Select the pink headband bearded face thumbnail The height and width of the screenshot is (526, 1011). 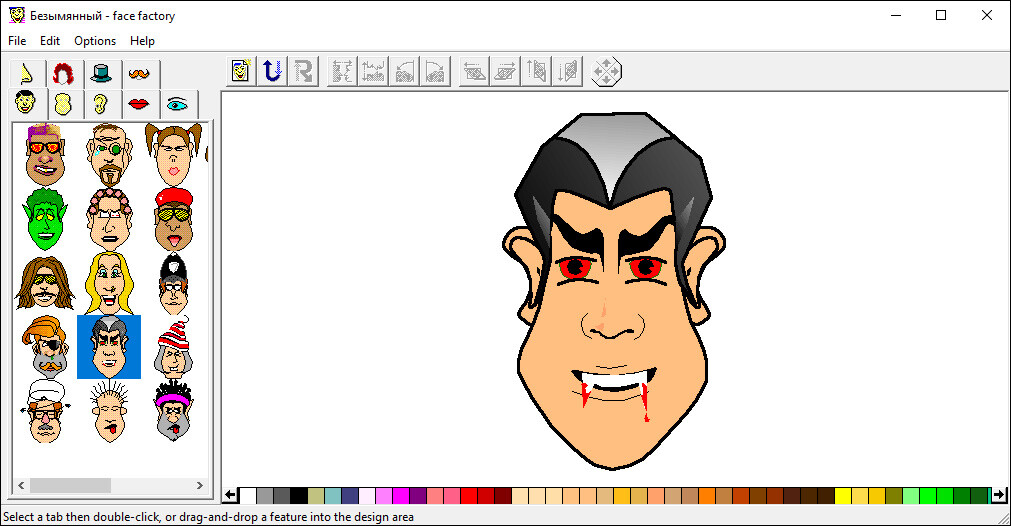(x=173, y=411)
